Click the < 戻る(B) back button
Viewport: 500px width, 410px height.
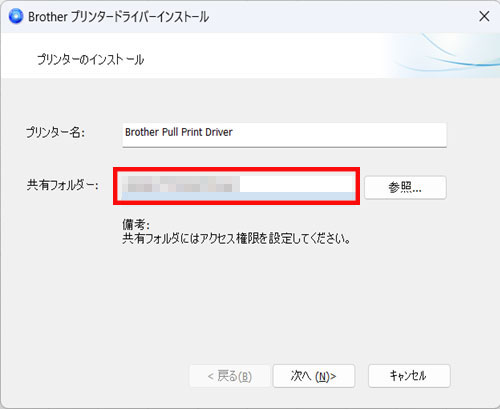(x=230, y=376)
